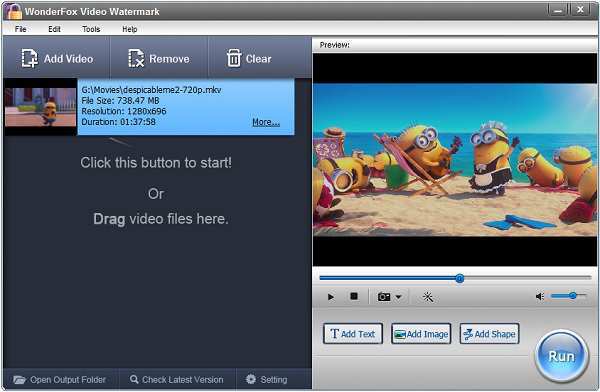Click the Add Image watermark button
The image size is (600, 392).
[421, 334]
